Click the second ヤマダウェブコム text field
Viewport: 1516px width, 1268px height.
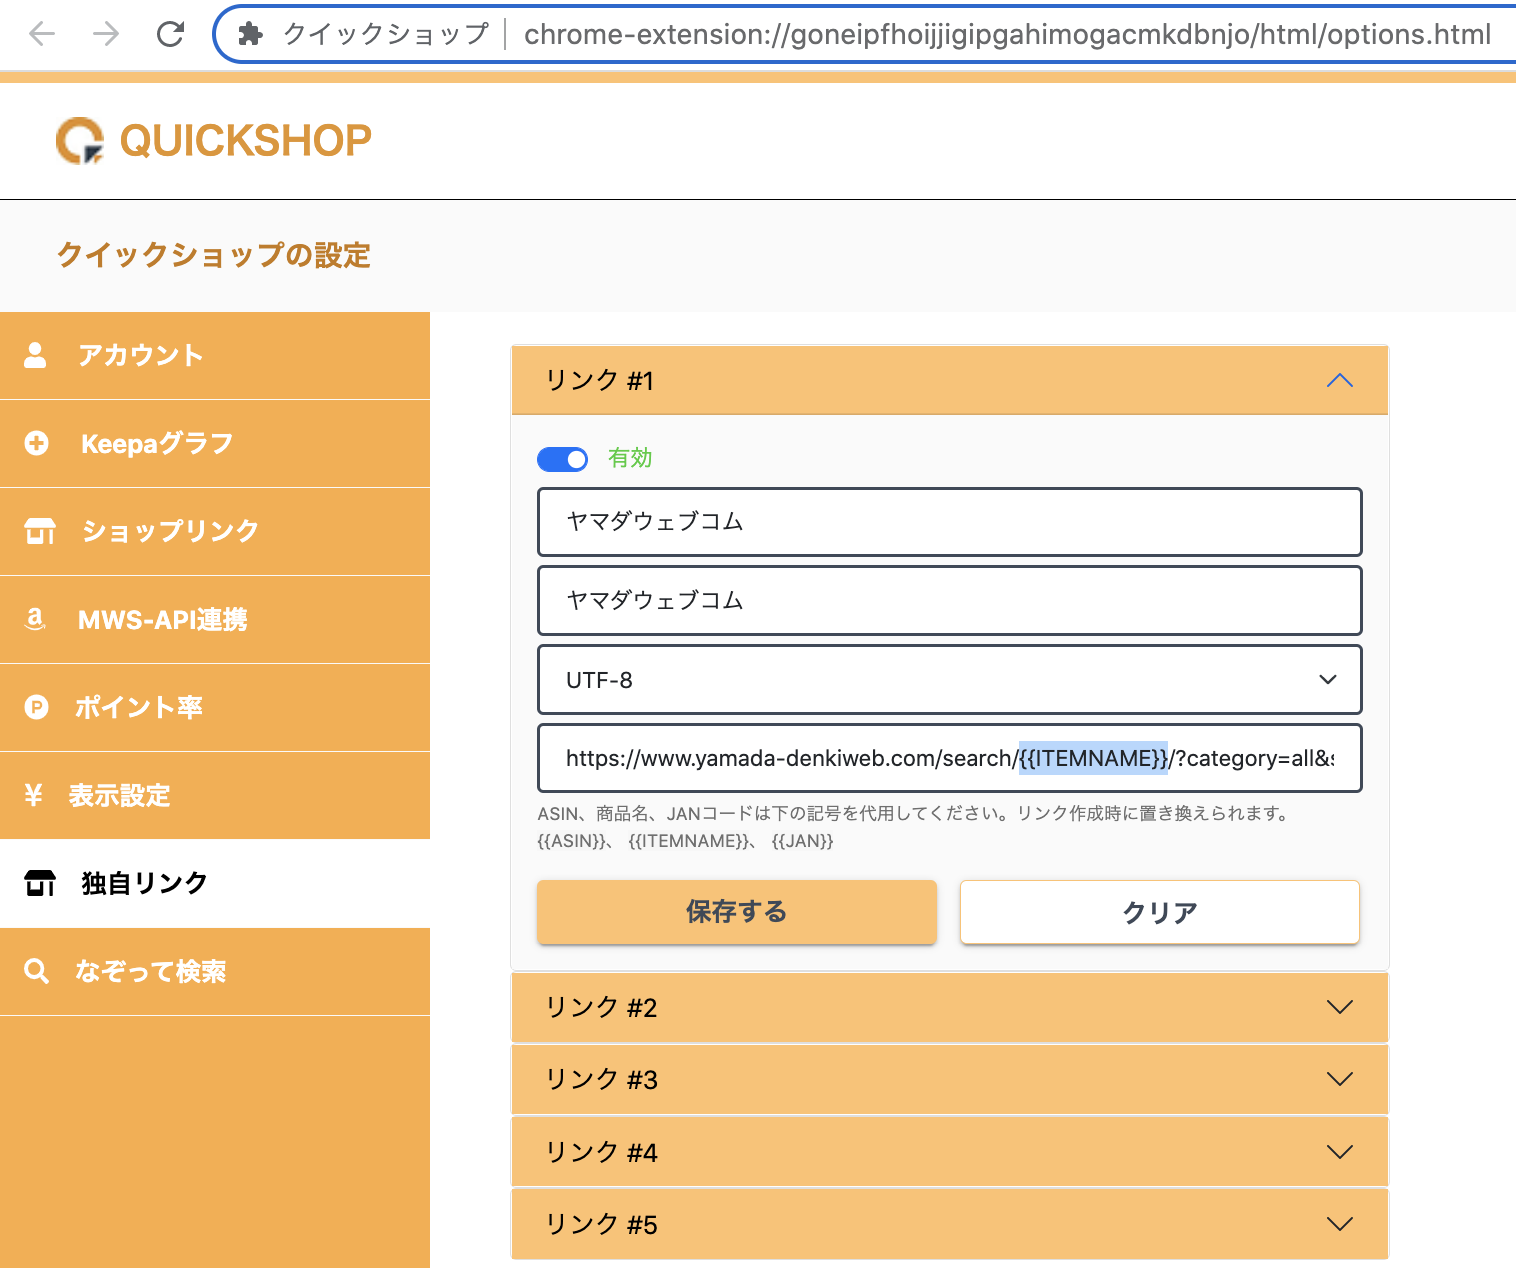[950, 601]
